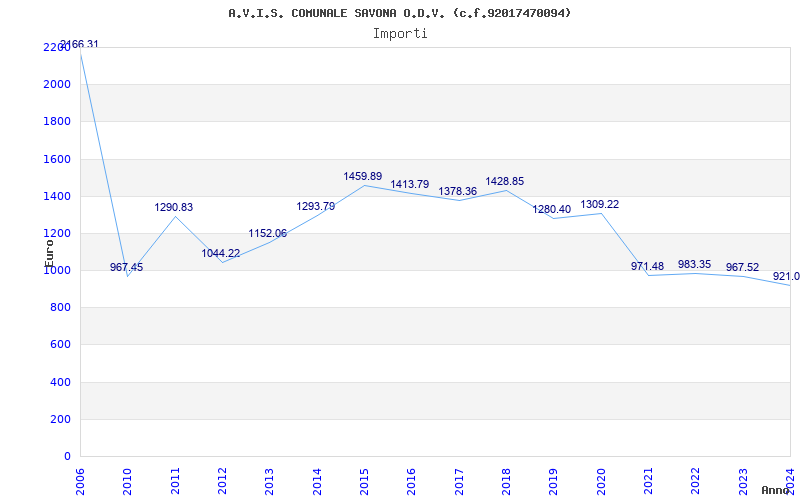
Task: Click the 1428.85 data label
Action: click(505, 182)
